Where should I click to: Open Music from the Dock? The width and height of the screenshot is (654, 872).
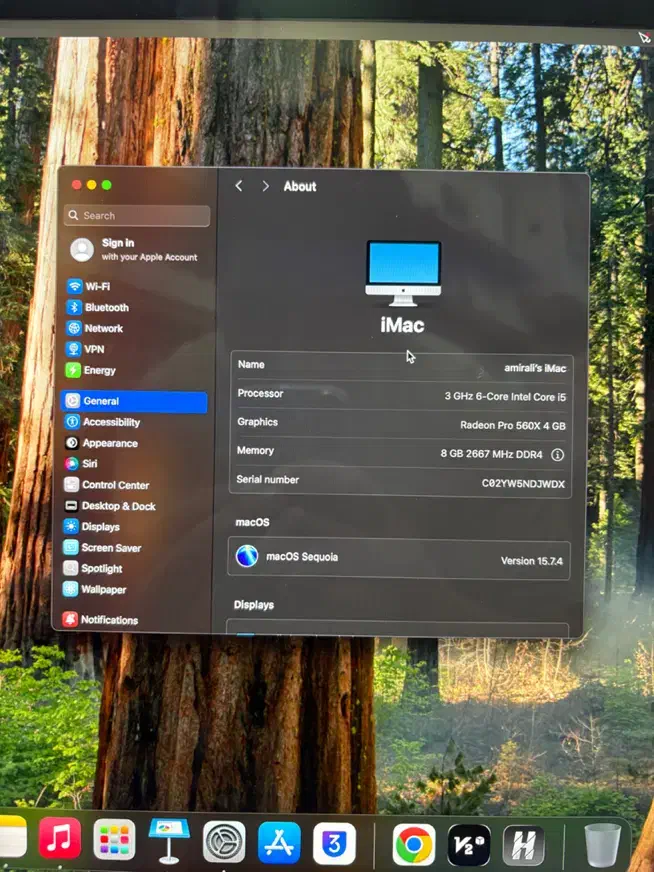tap(60, 839)
